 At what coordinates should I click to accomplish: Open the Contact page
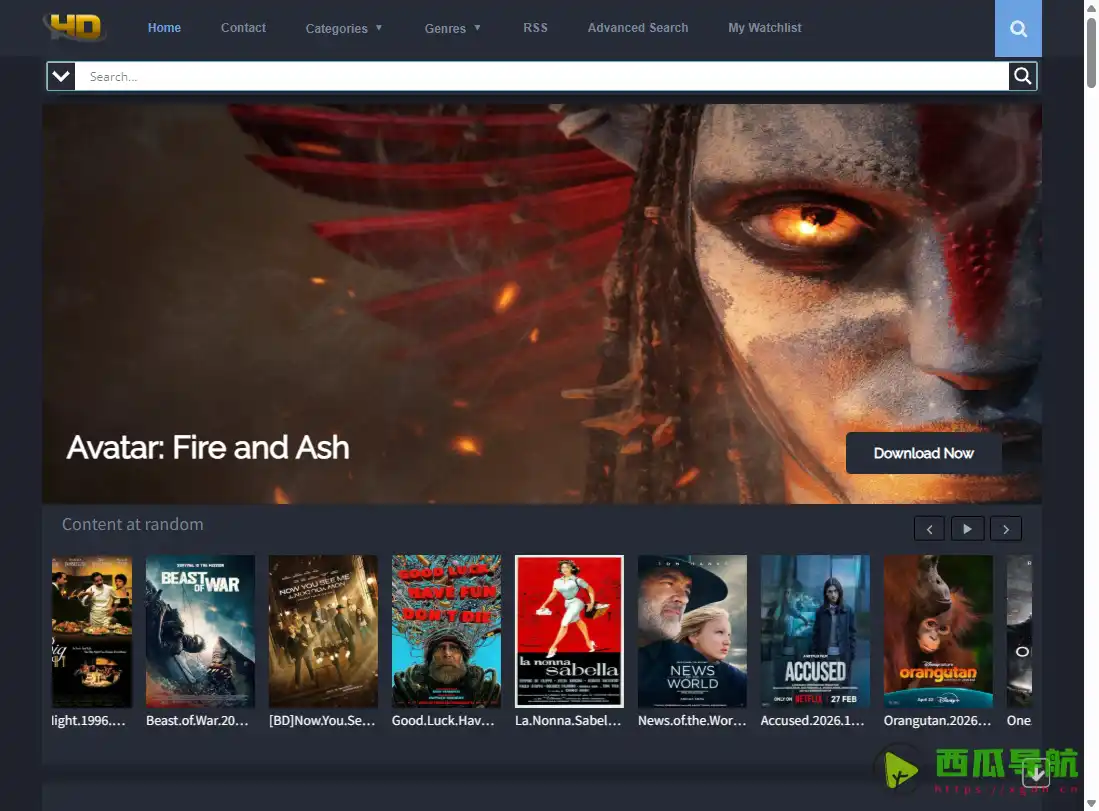coord(243,27)
